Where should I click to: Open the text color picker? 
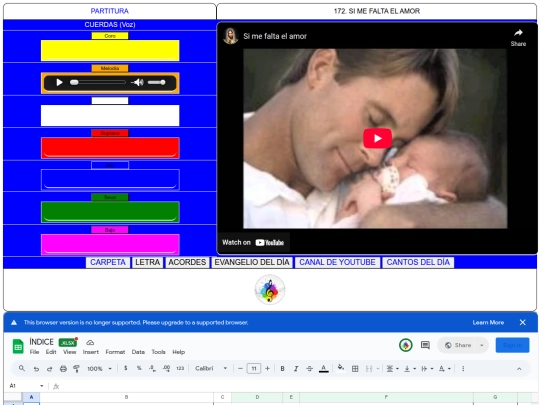tap(323, 368)
